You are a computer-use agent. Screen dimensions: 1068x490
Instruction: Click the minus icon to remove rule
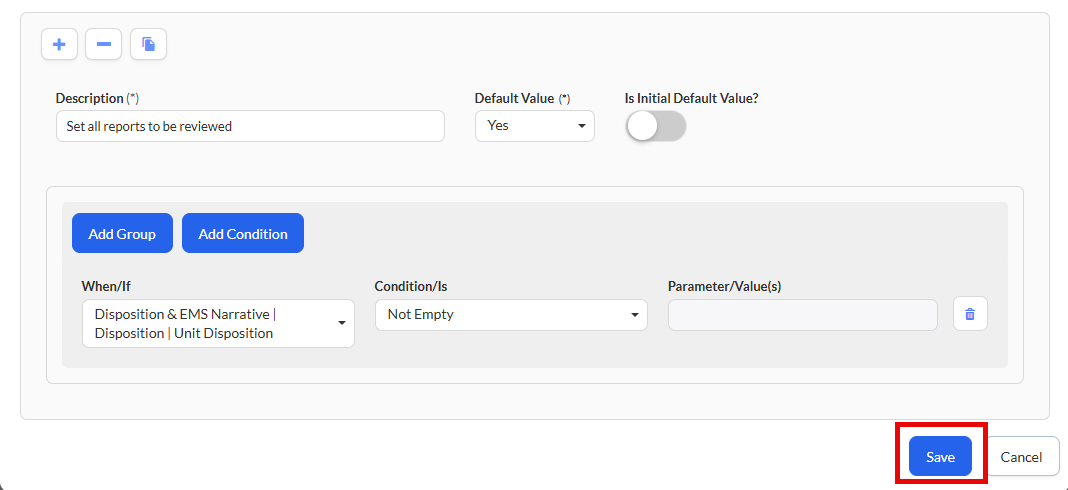(x=103, y=44)
